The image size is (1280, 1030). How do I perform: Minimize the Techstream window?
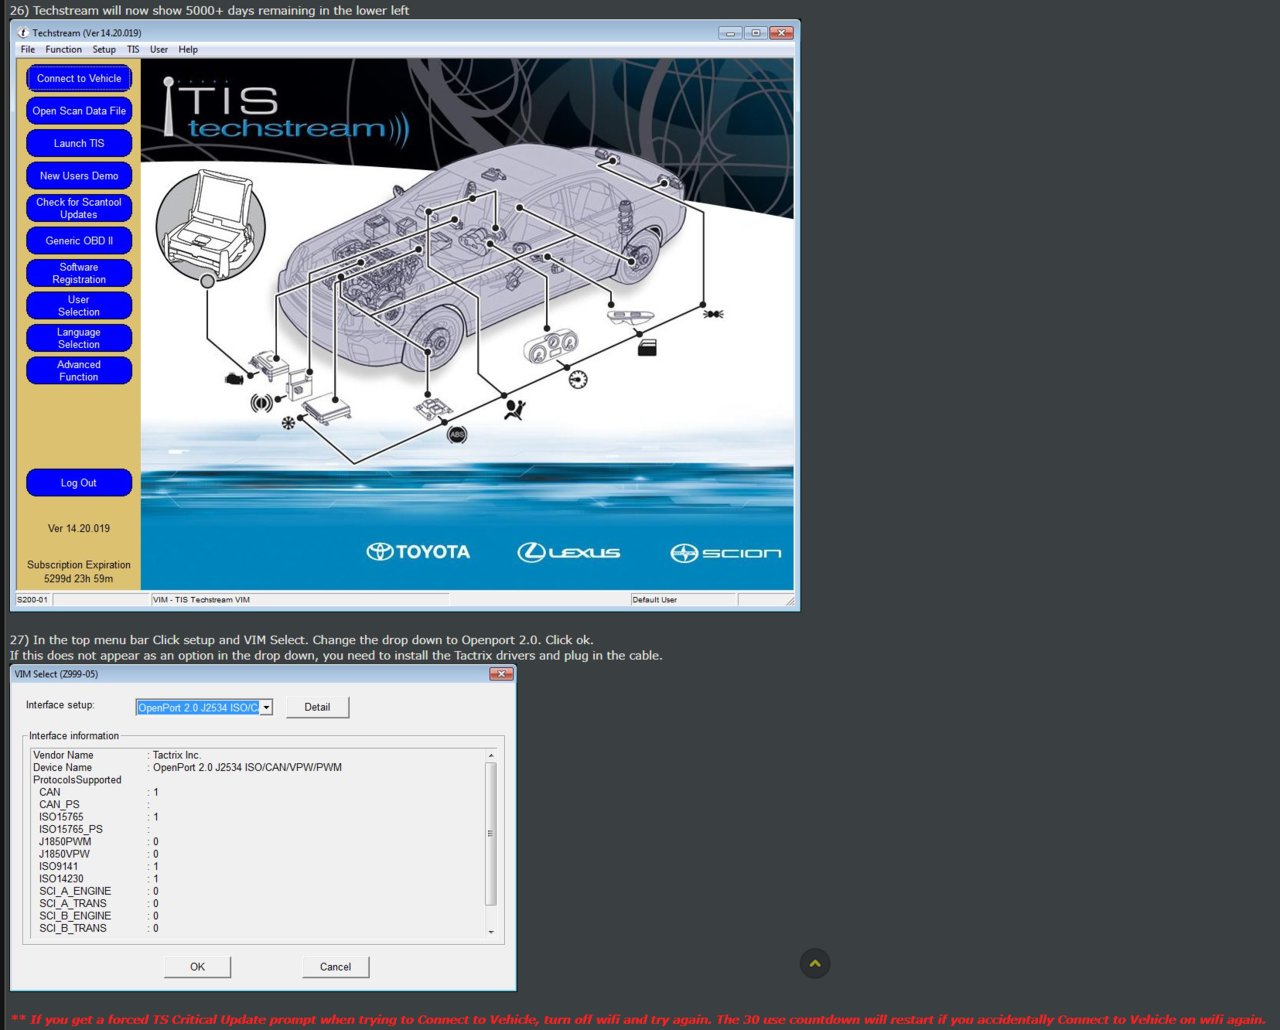pyautogui.click(x=731, y=33)
